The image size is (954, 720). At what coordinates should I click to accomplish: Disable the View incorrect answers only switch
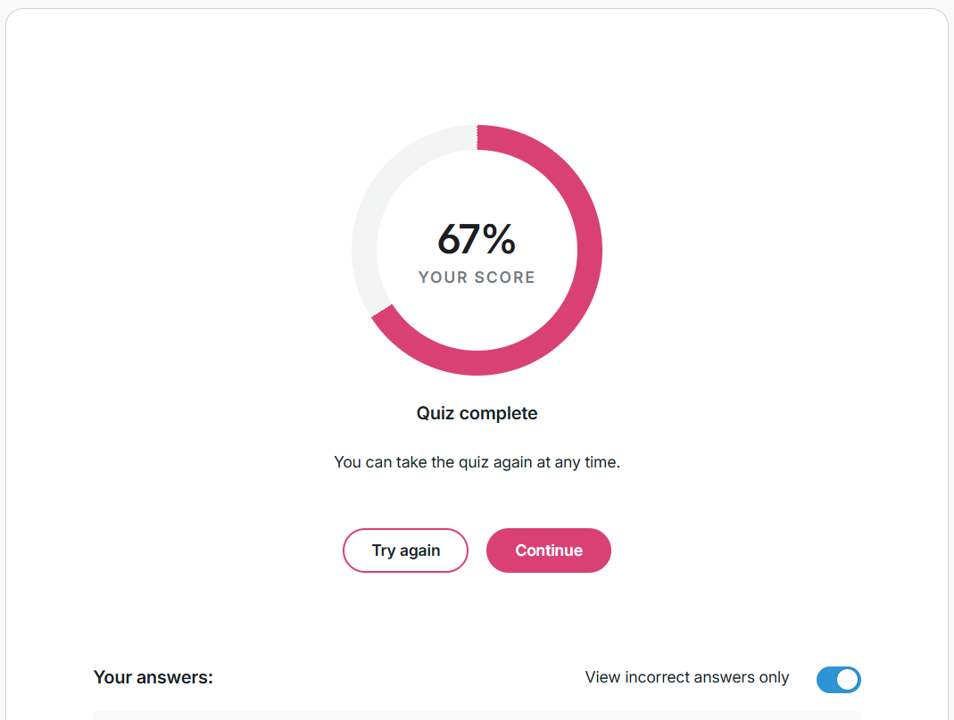pos(838,680)
